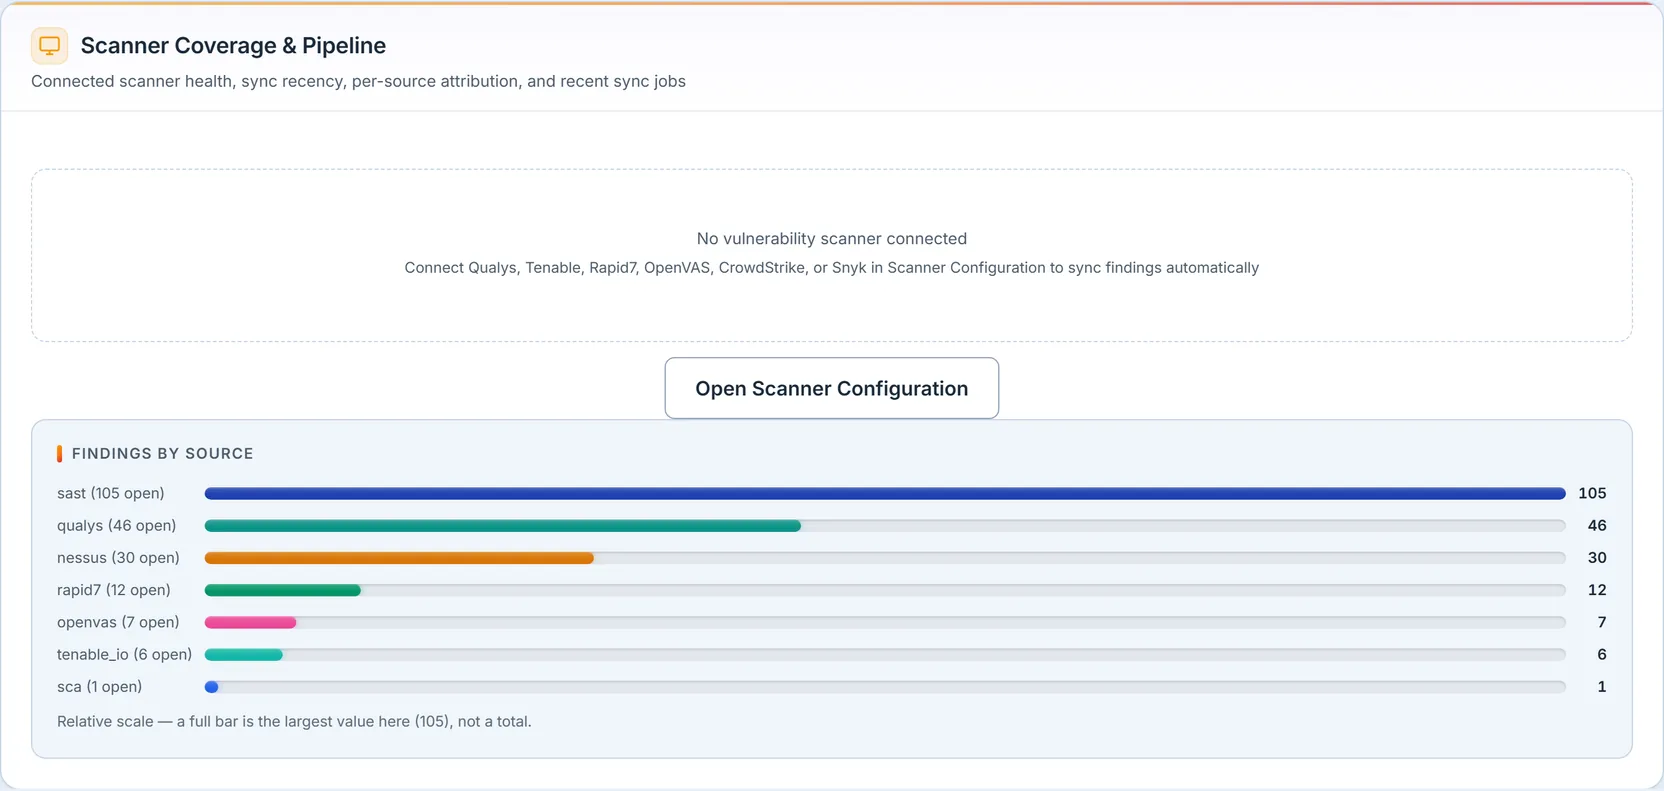The image size is (1664, 791).
Task: Click the sca blue dot bar
Action: click(x=212, y=687)
